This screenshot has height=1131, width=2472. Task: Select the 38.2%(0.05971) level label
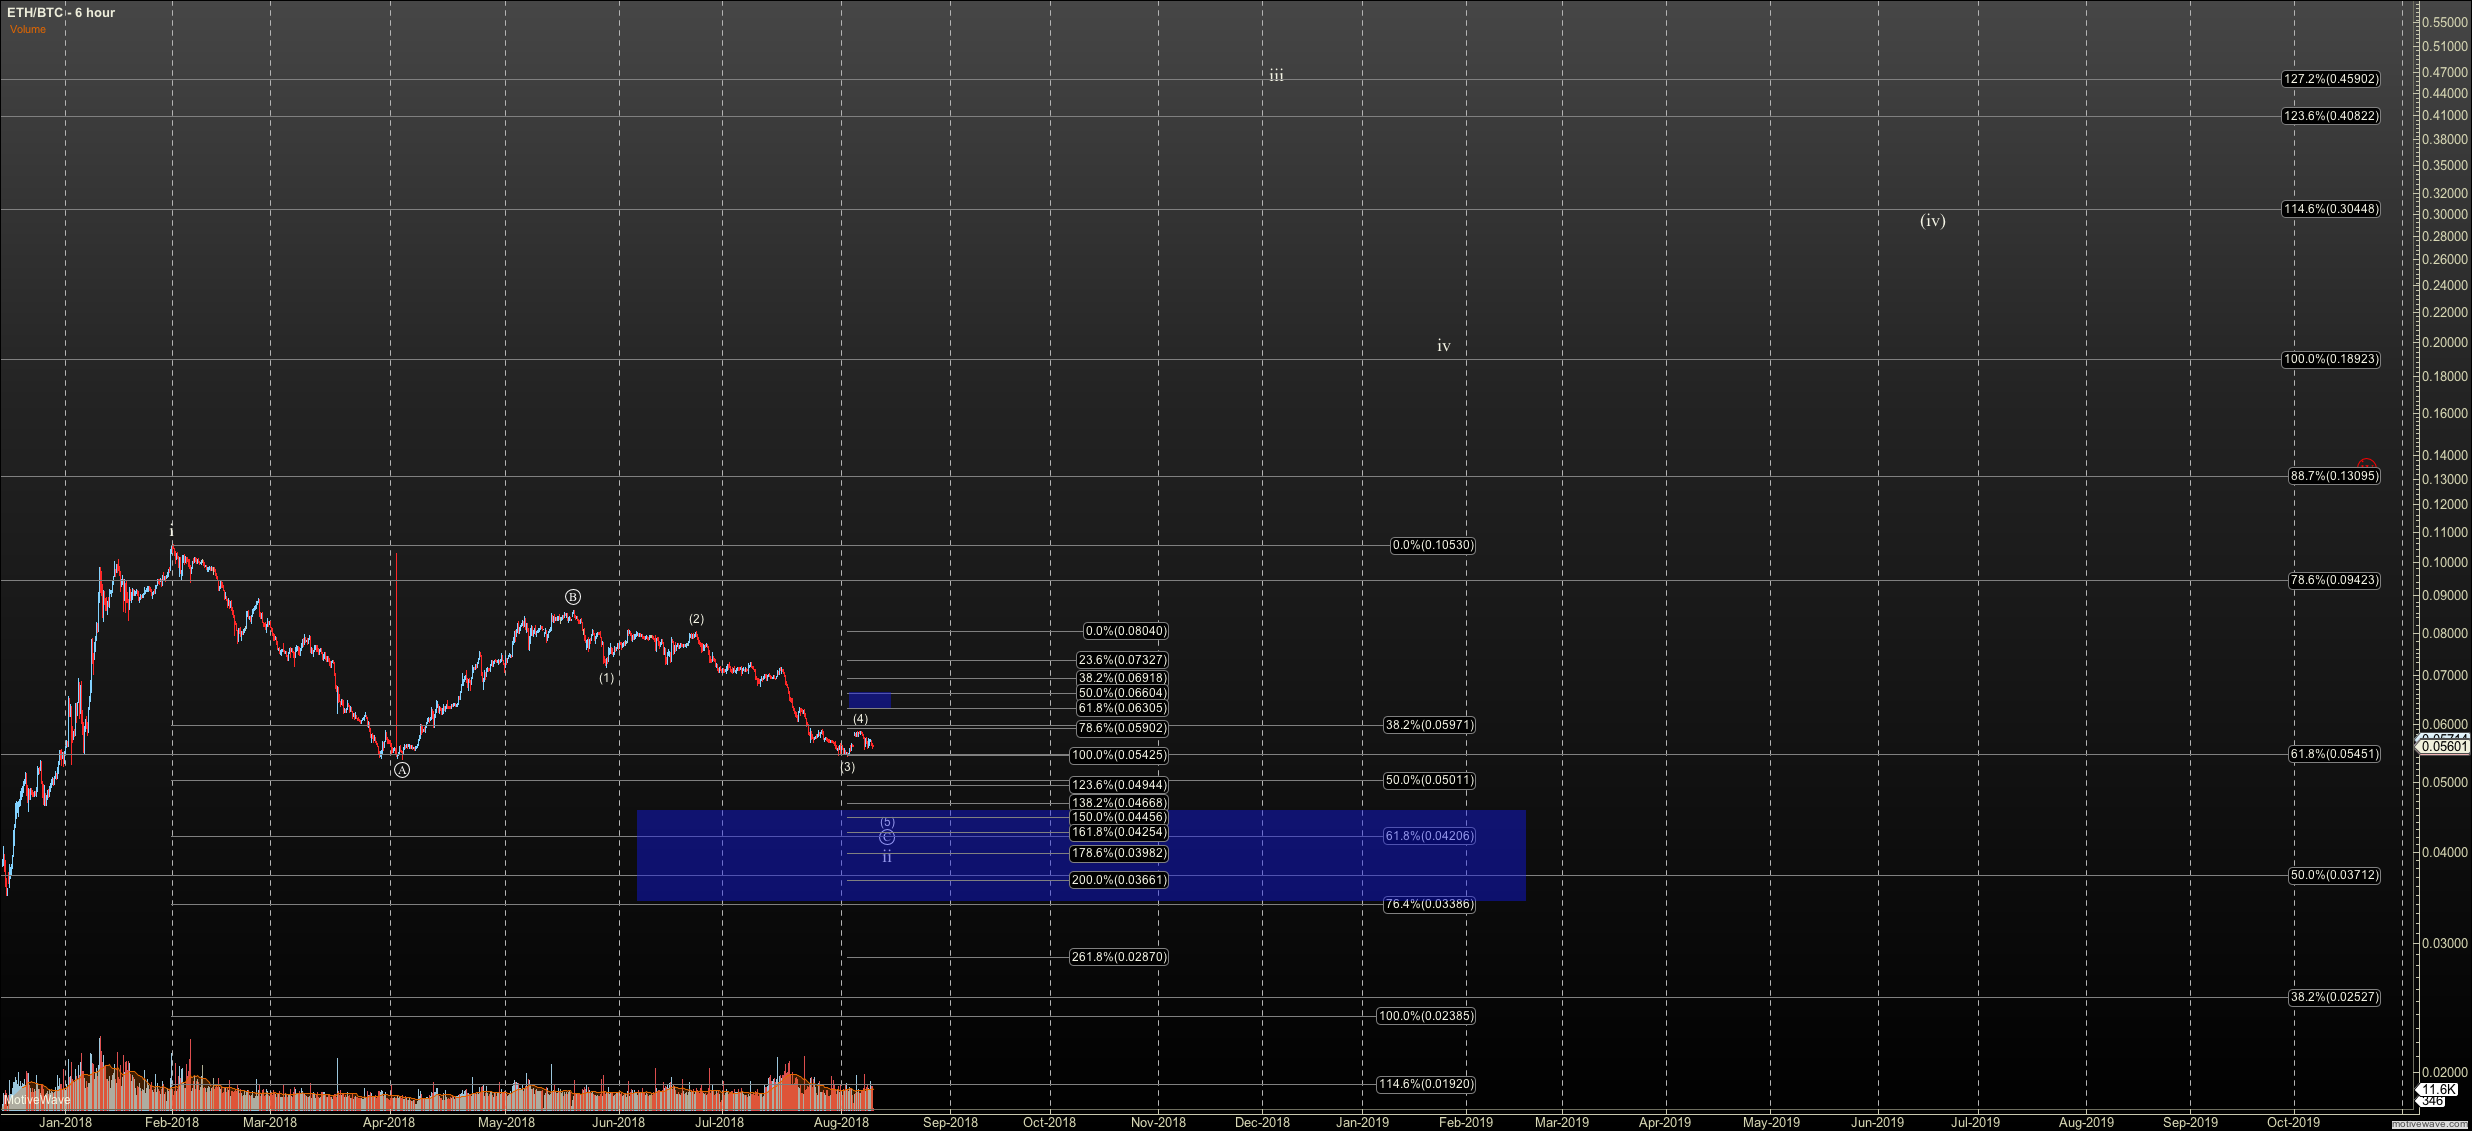point(1429,725)
